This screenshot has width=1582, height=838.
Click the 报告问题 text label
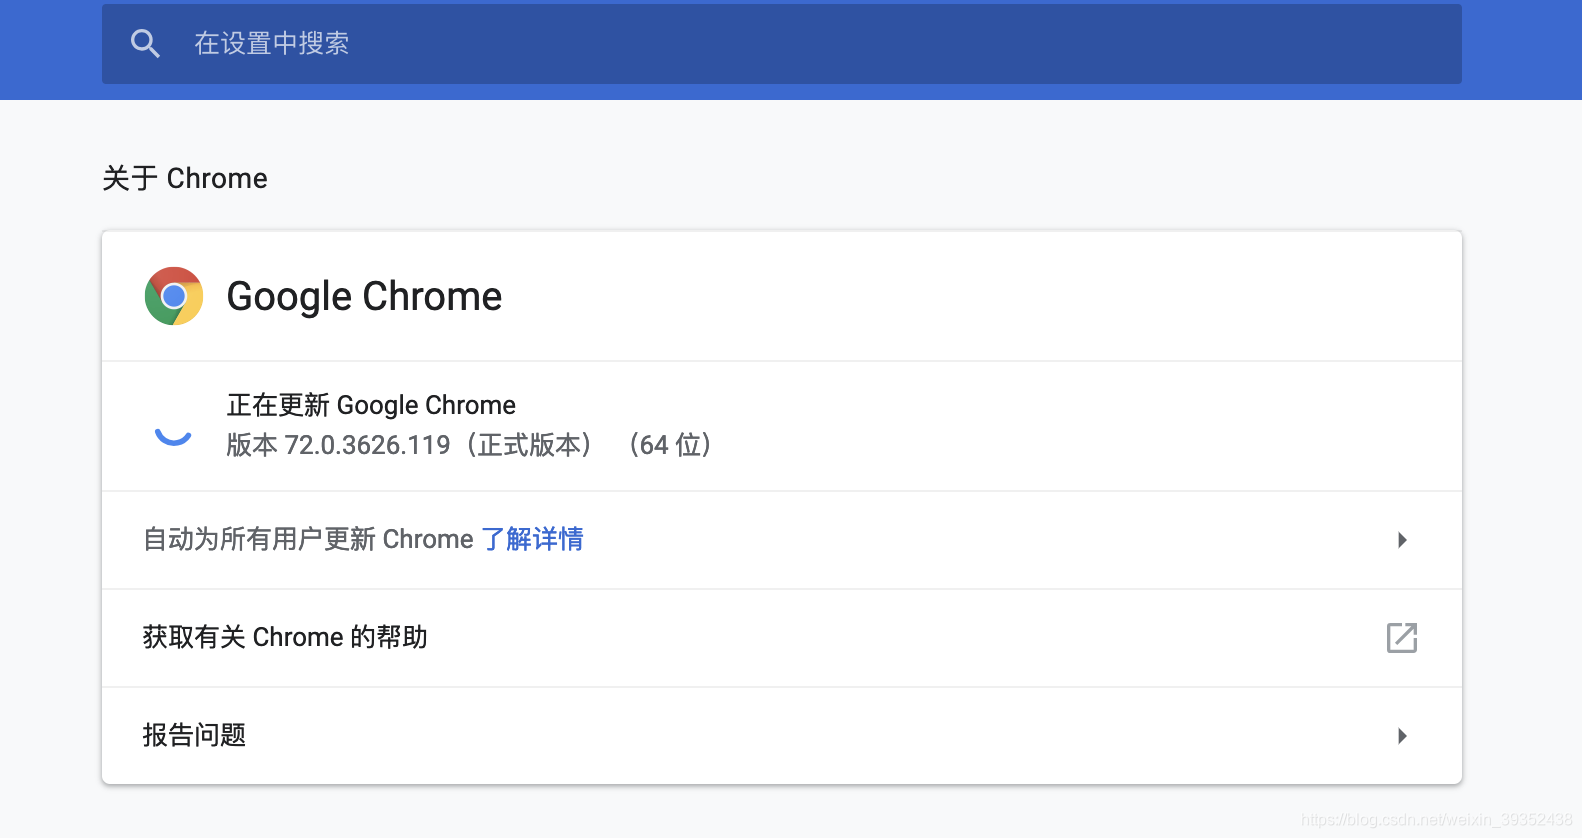[x=194, y=735]
